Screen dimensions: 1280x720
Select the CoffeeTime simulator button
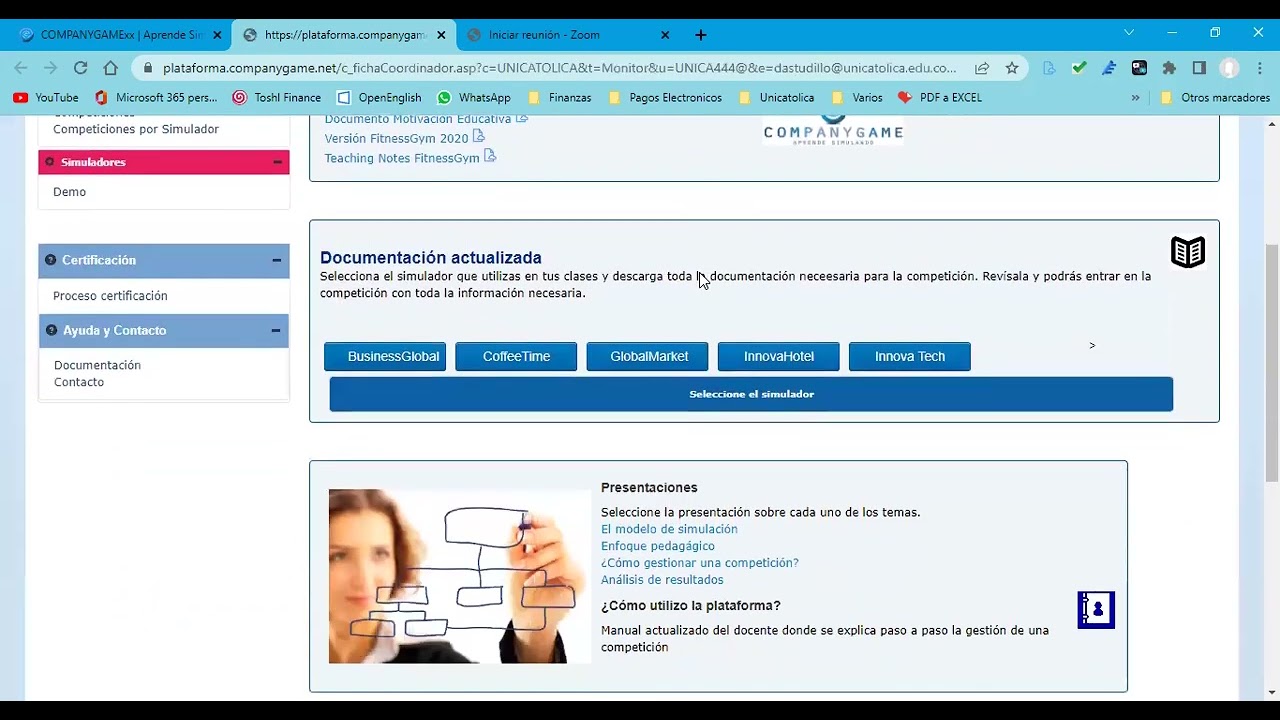[x=516, y=357]
